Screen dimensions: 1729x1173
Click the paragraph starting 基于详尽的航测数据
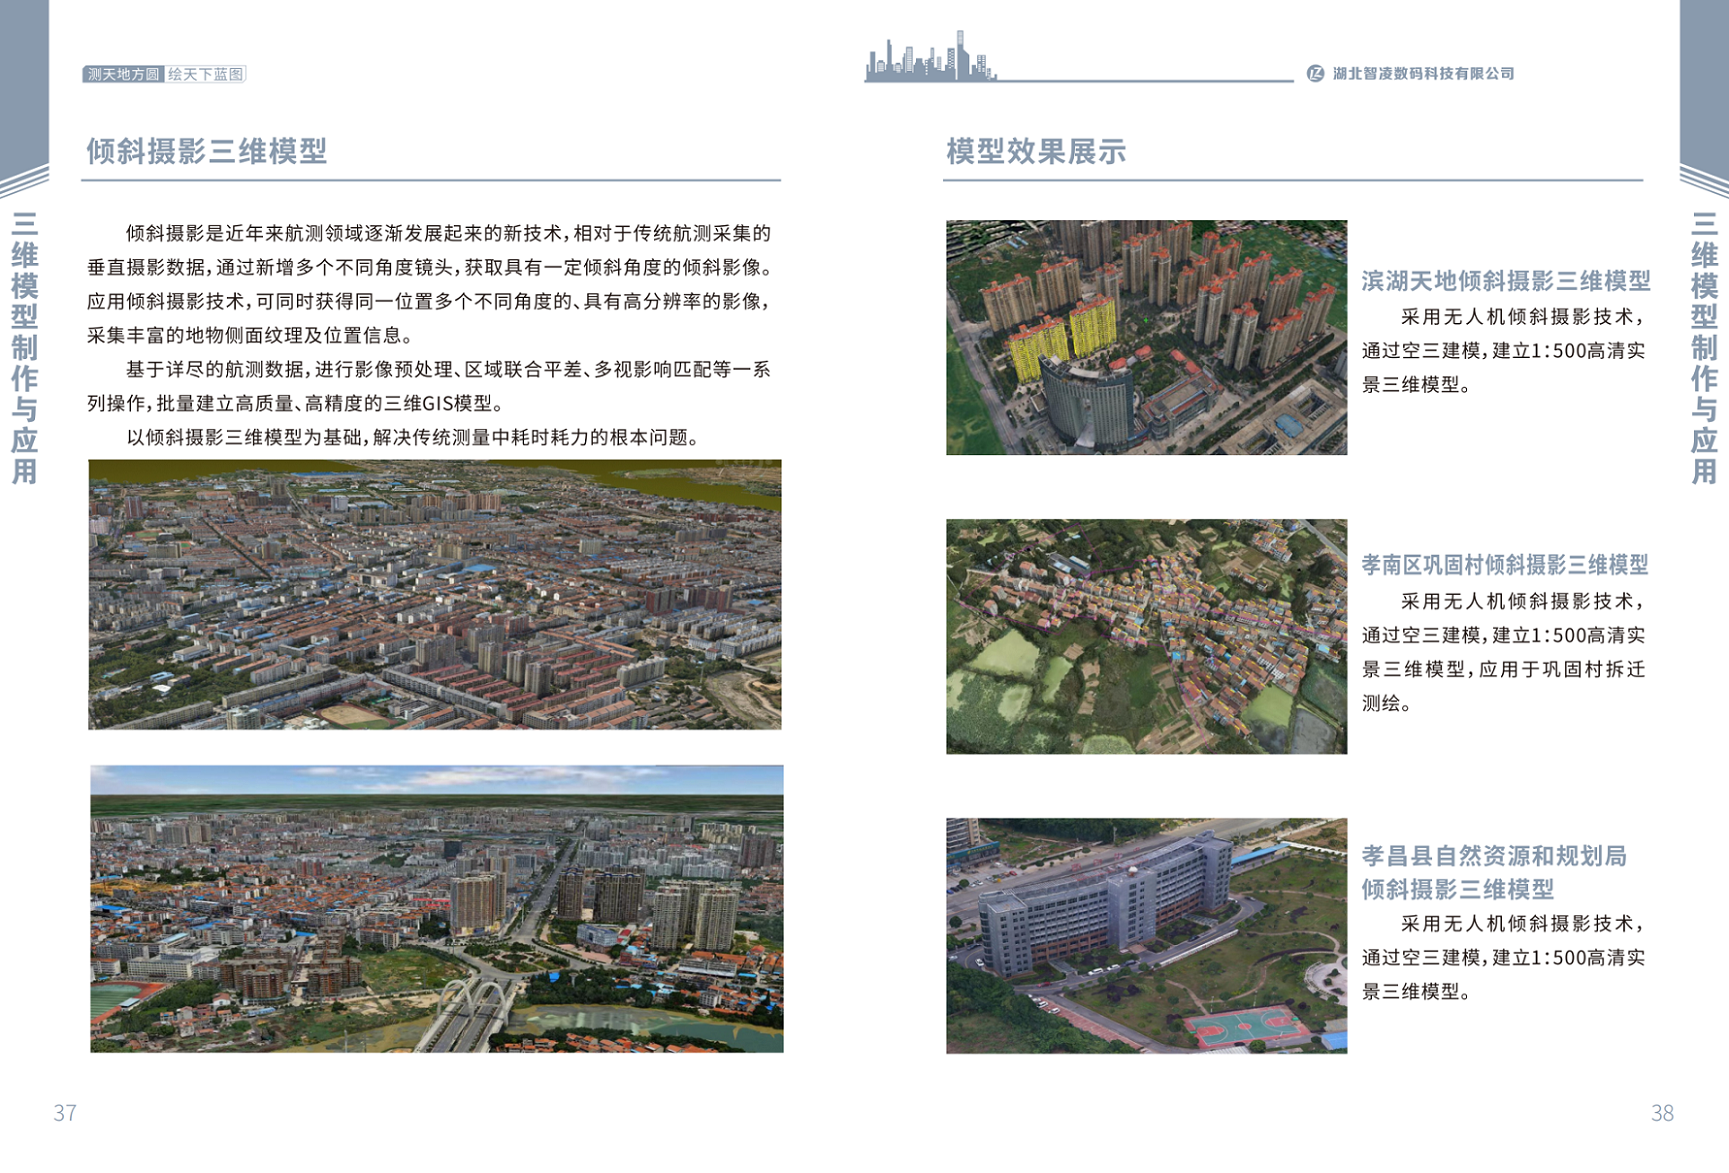click(x=429, y=386)
